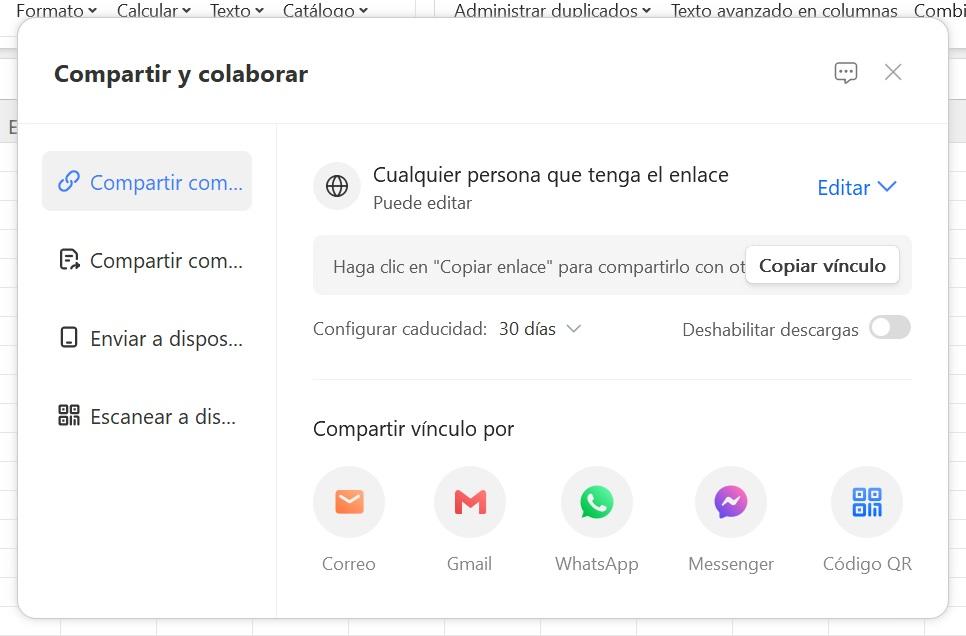The width and height of the screenshot is (966, 636).
Task: Generate a Código QR for sharing
Action: coord(866,502)
